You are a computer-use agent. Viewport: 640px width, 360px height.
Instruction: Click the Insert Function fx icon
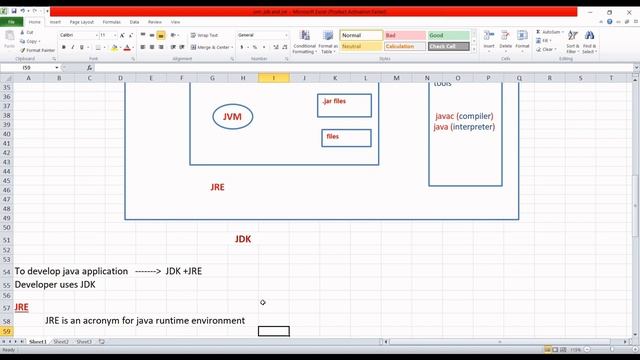(x=89, y=68)
